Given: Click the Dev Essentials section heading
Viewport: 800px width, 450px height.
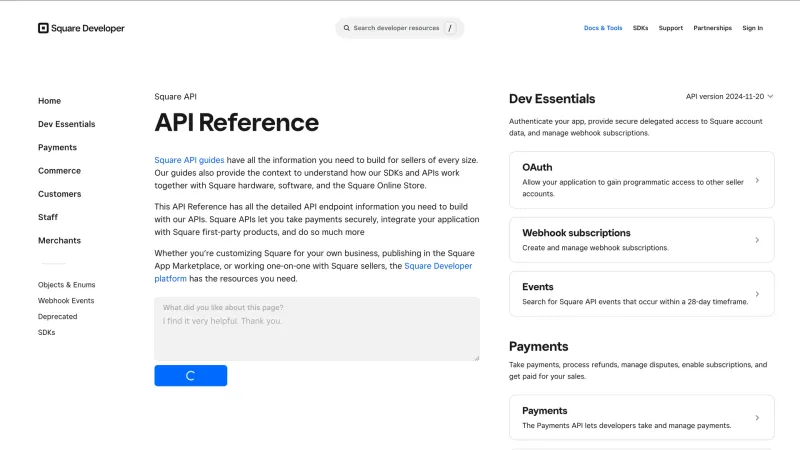Looking at the screenshot, I should pos(552,98).
